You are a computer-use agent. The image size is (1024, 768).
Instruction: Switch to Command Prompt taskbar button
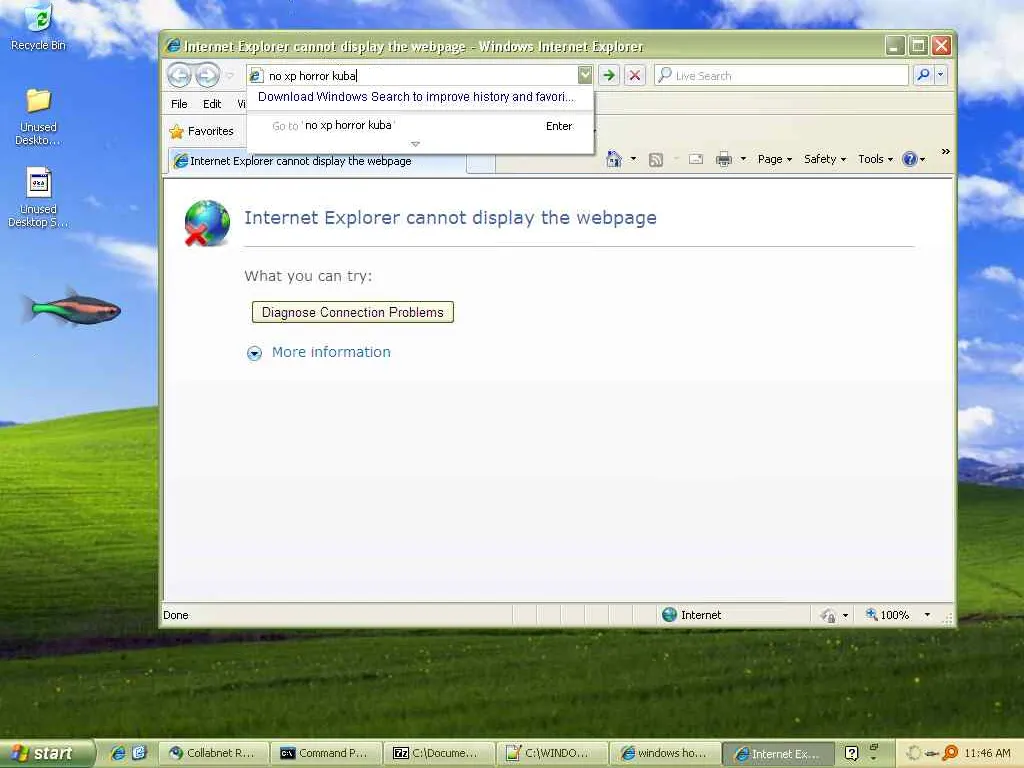326,753
